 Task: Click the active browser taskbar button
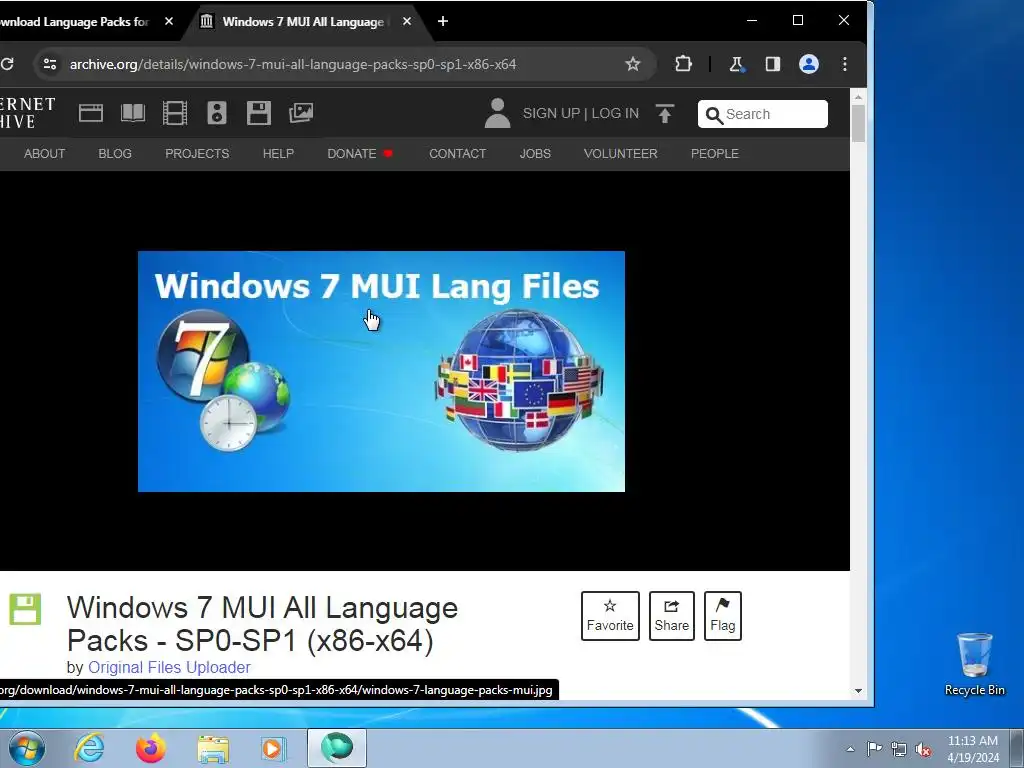337,748
